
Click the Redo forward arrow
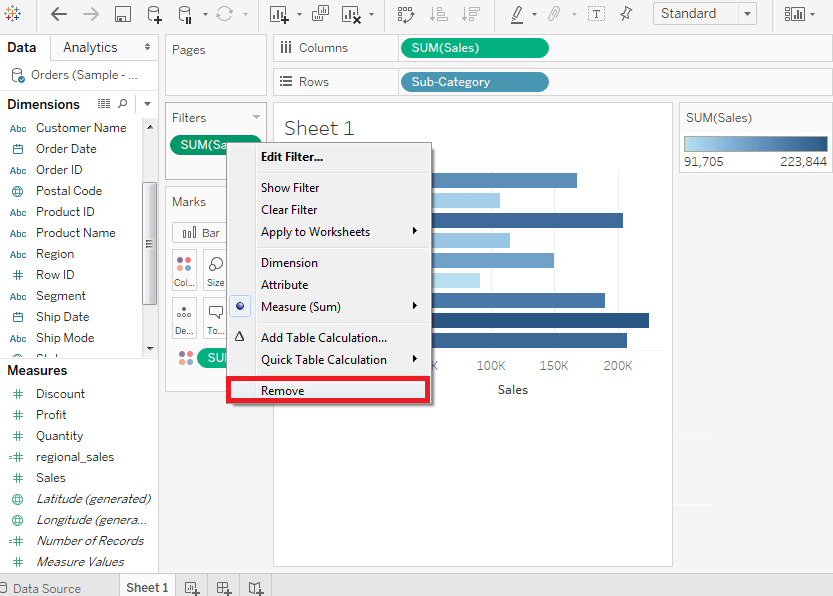(91, 14)
